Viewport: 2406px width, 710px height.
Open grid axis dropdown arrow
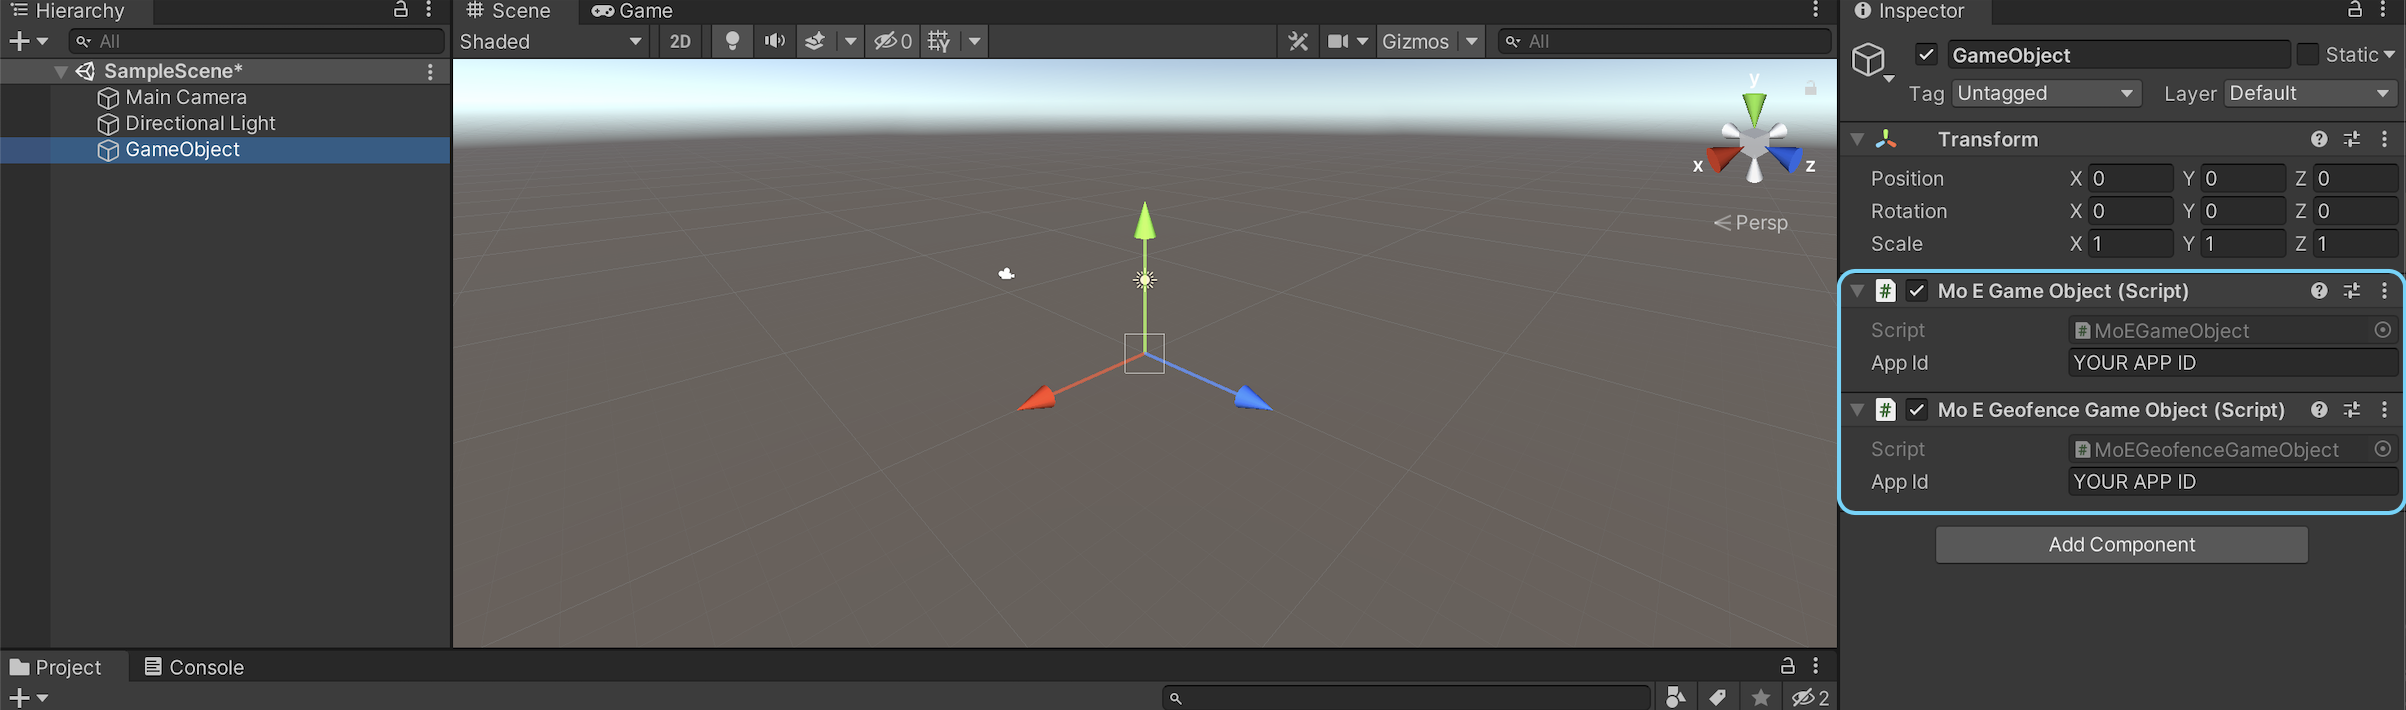point(974,41)
